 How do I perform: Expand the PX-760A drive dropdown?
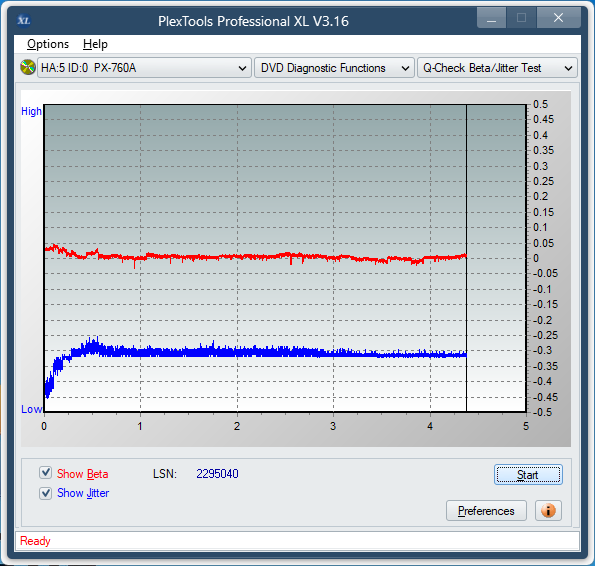[x=144, y=68]
